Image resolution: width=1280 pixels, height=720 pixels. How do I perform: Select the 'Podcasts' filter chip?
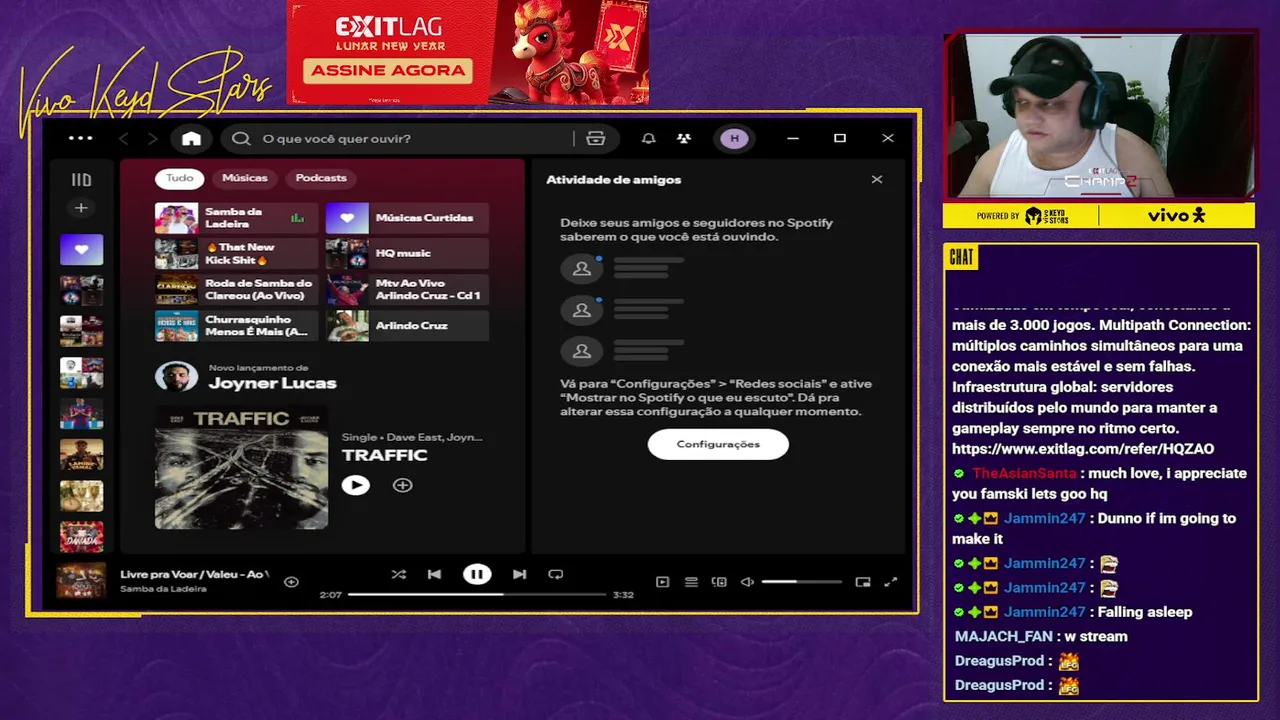[x=321, y=178]
